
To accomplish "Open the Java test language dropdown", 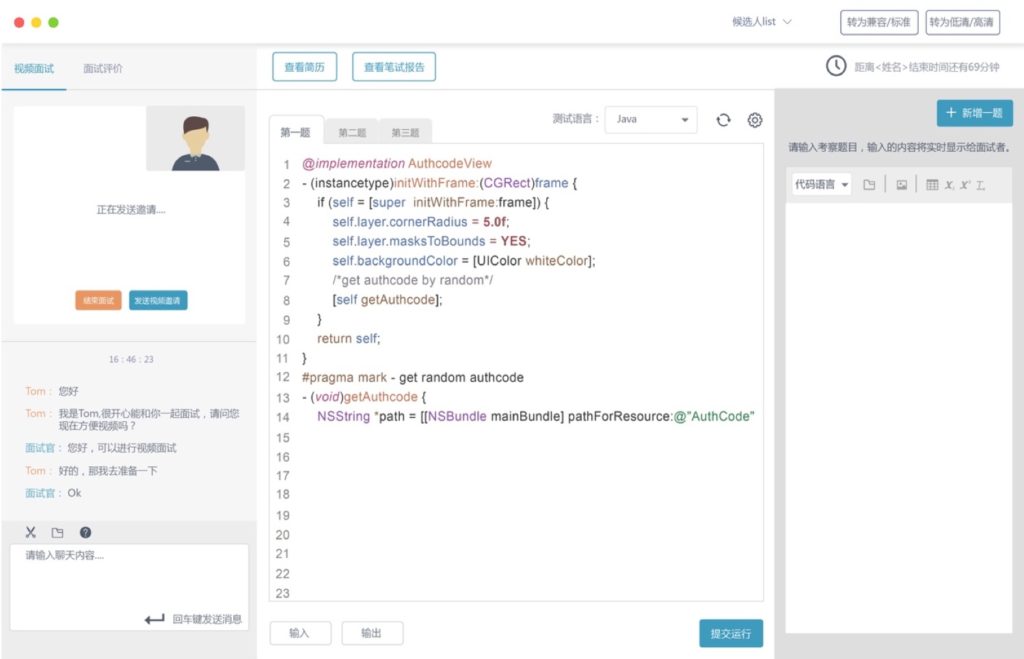I will pos(651,119).
